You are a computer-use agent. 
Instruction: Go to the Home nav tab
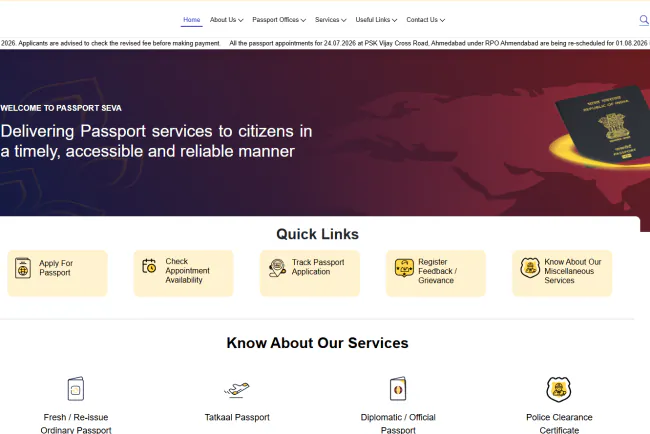(192, 20)
